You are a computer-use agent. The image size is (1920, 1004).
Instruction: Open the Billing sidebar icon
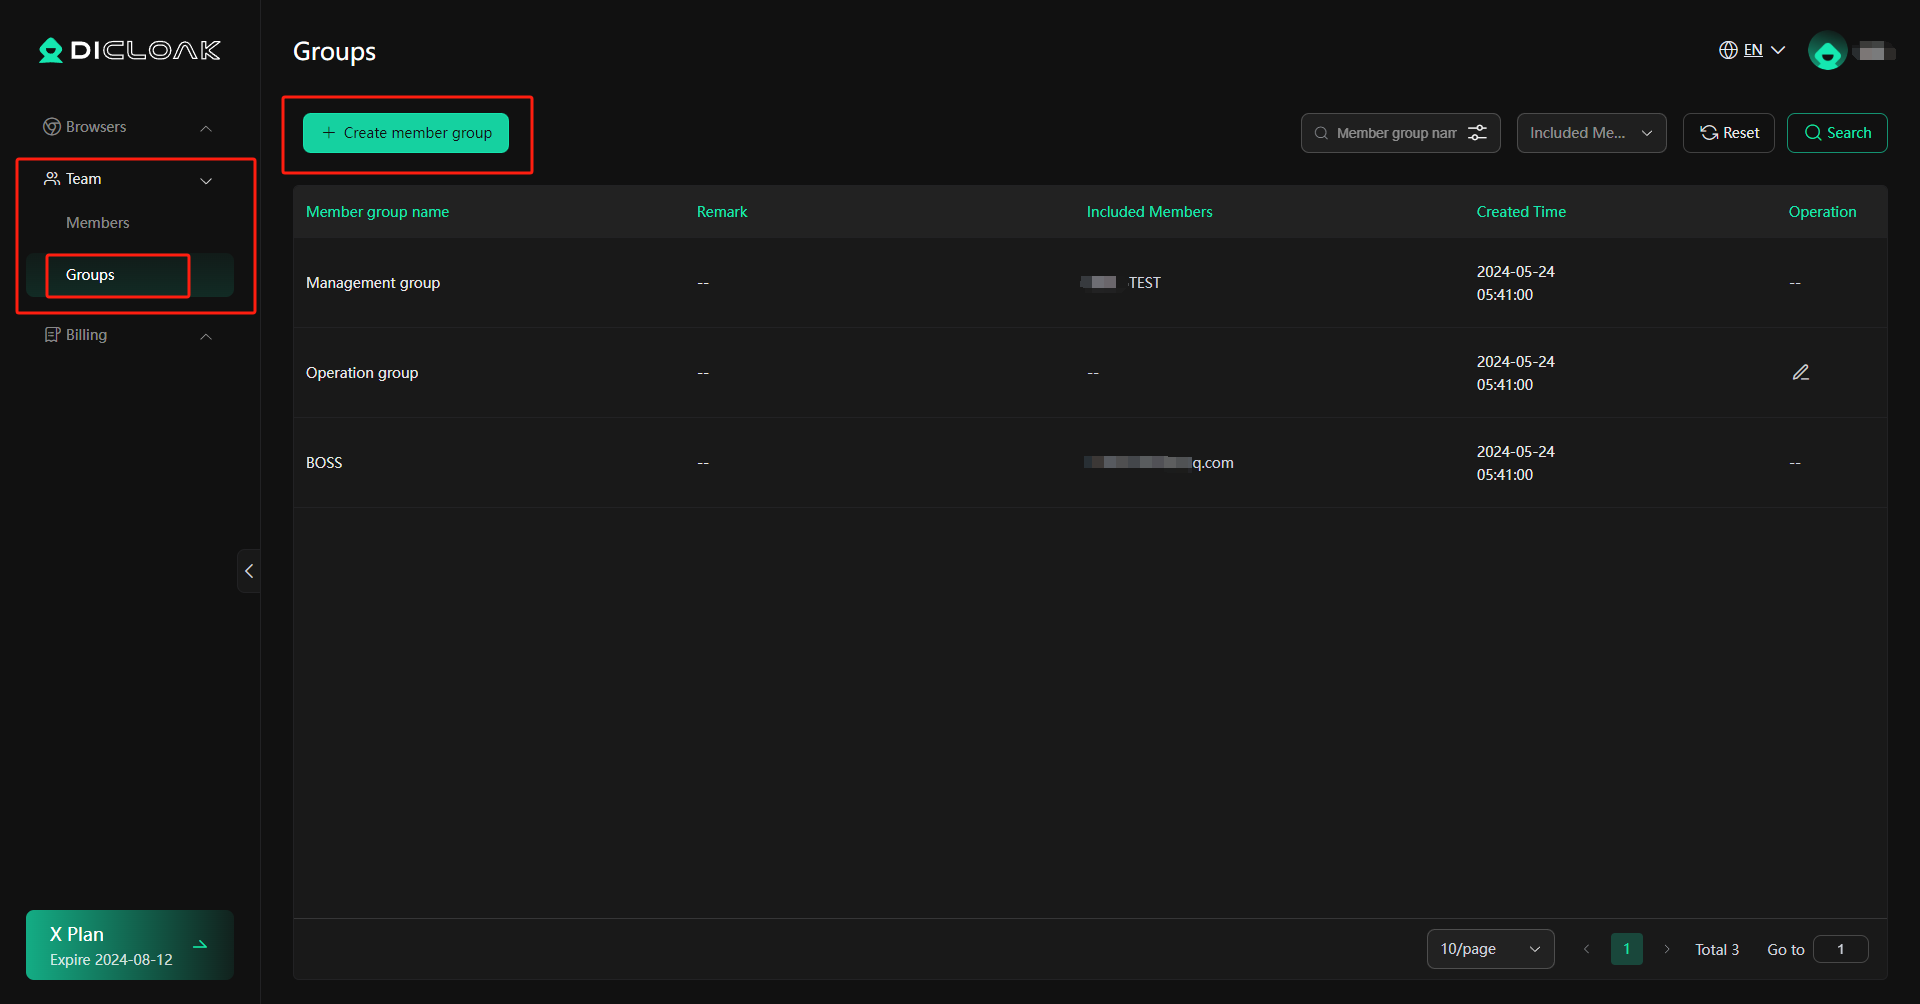point(54,334)
